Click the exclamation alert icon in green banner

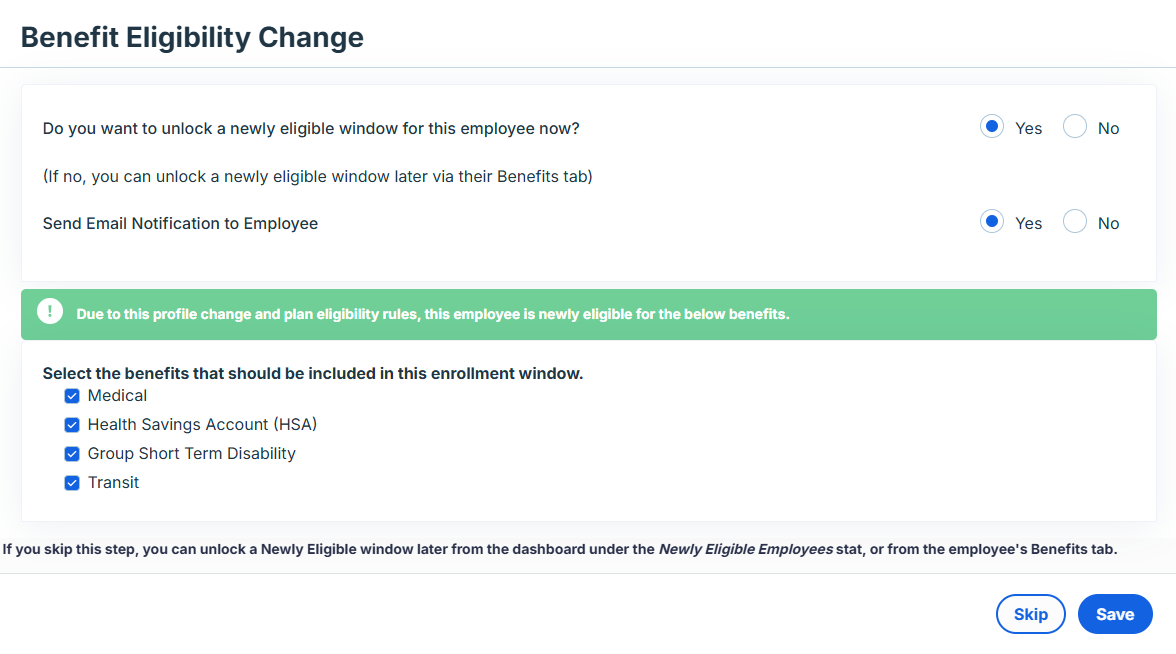(x=50, y=311)
